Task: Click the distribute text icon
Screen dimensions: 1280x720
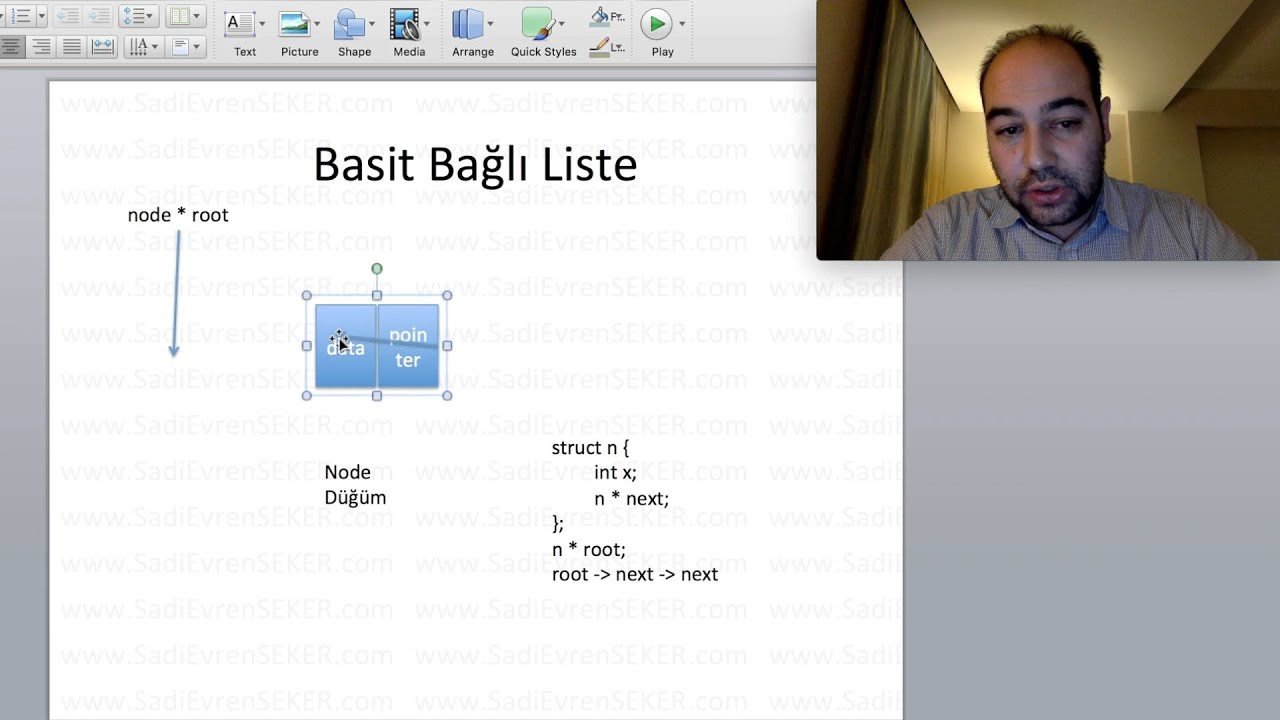Action: pos(102,46)
